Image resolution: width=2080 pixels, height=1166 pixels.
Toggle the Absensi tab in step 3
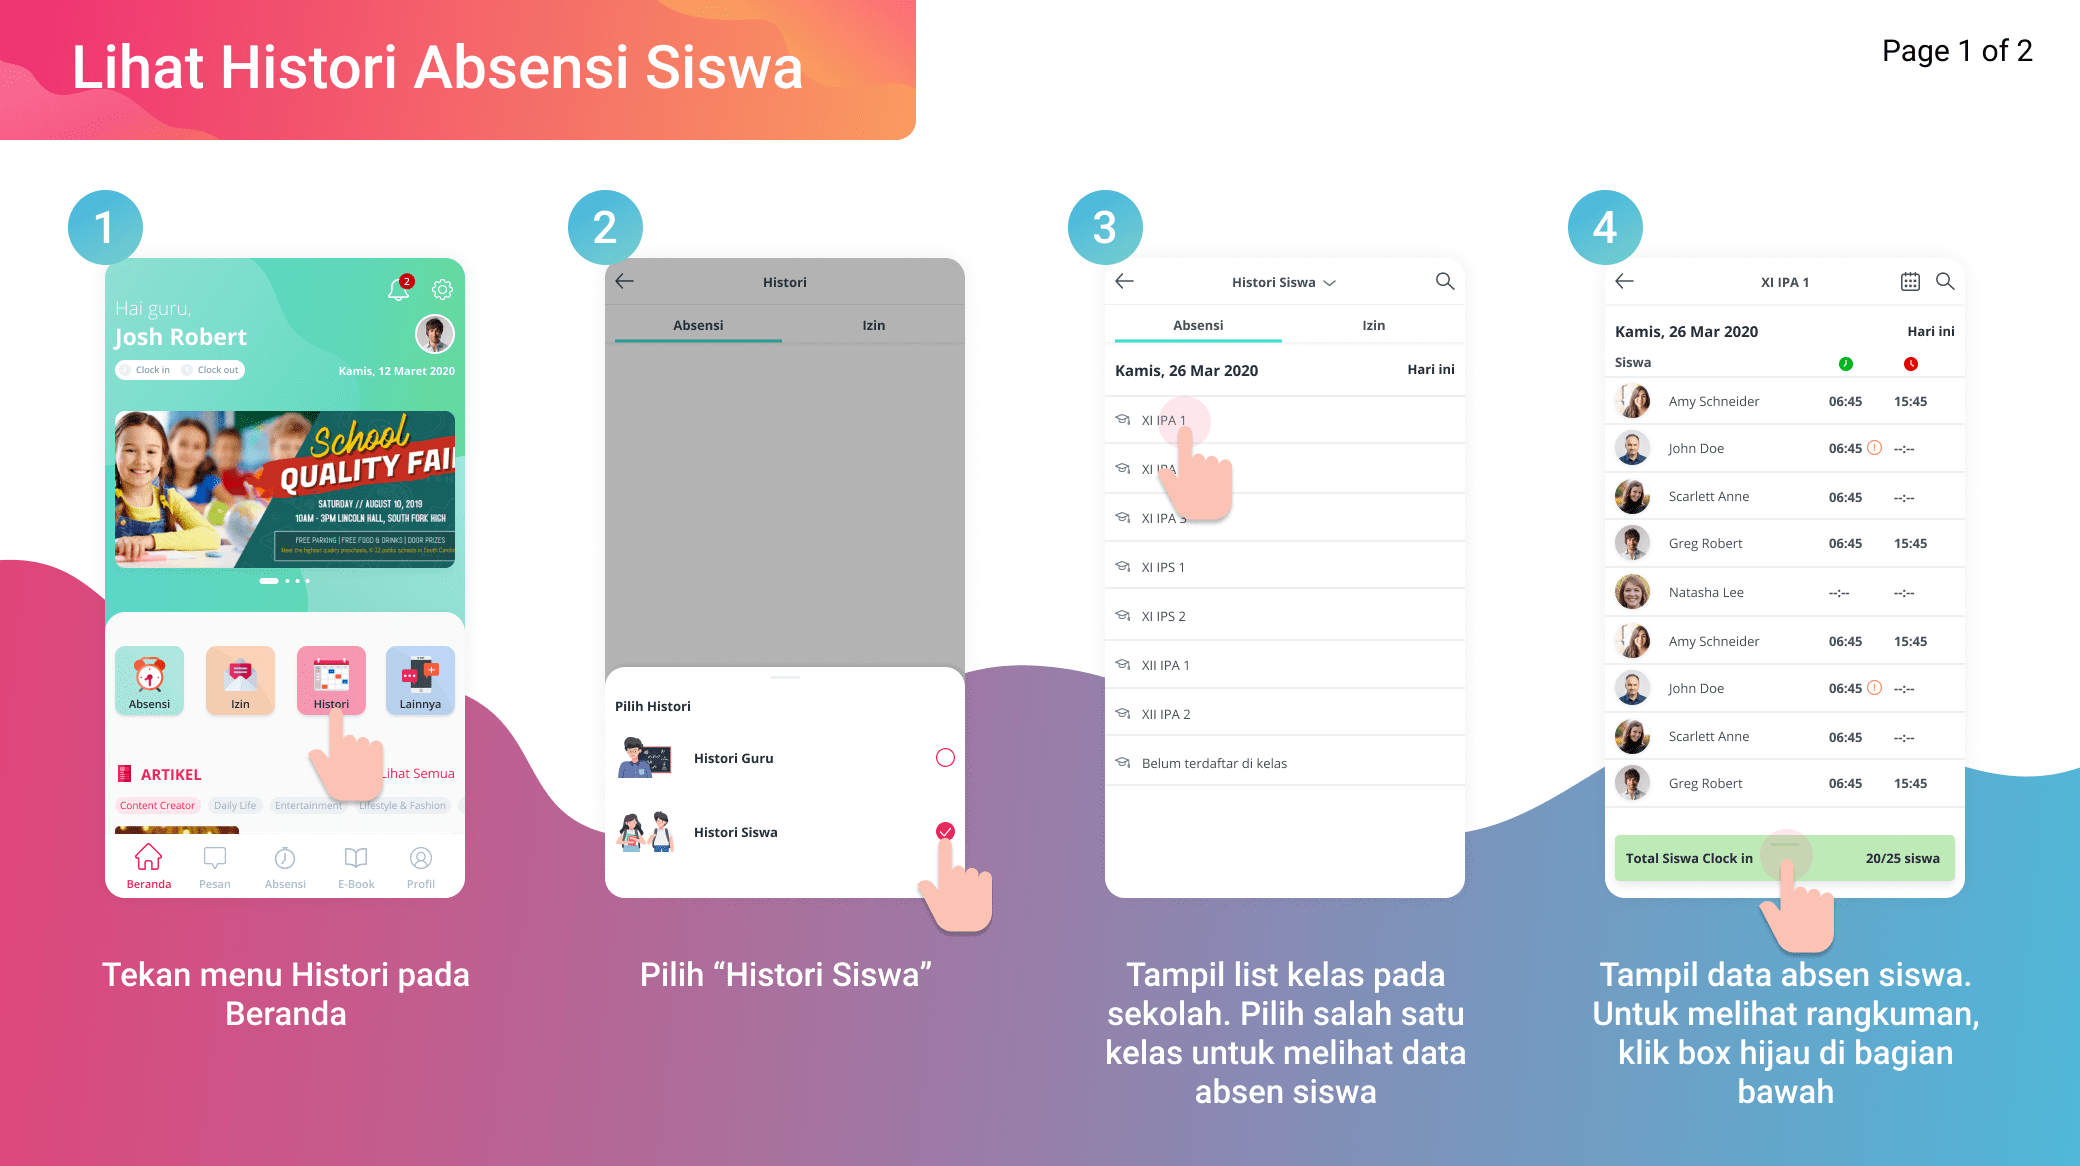[1197, 326]
